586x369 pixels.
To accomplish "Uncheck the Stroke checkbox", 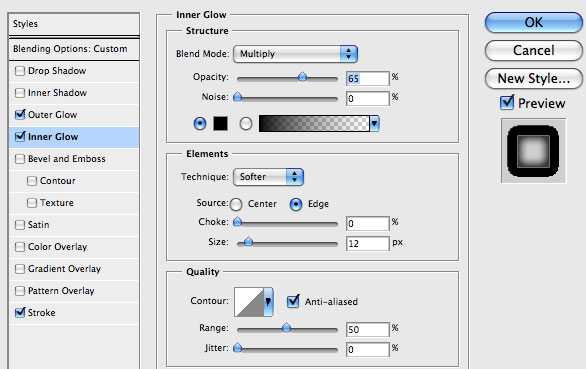I will (20, 313).
